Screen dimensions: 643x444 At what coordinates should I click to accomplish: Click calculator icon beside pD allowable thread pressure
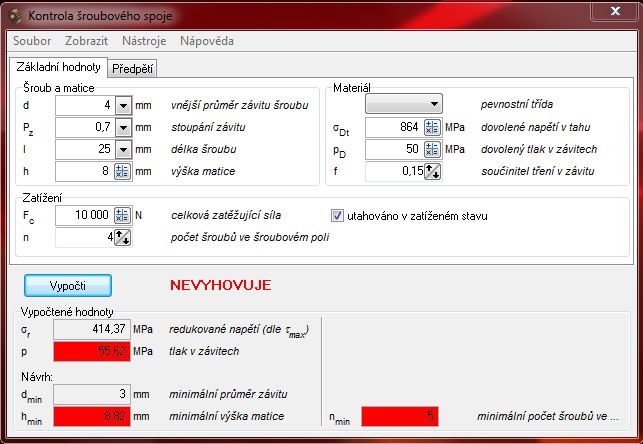(432, 149)
